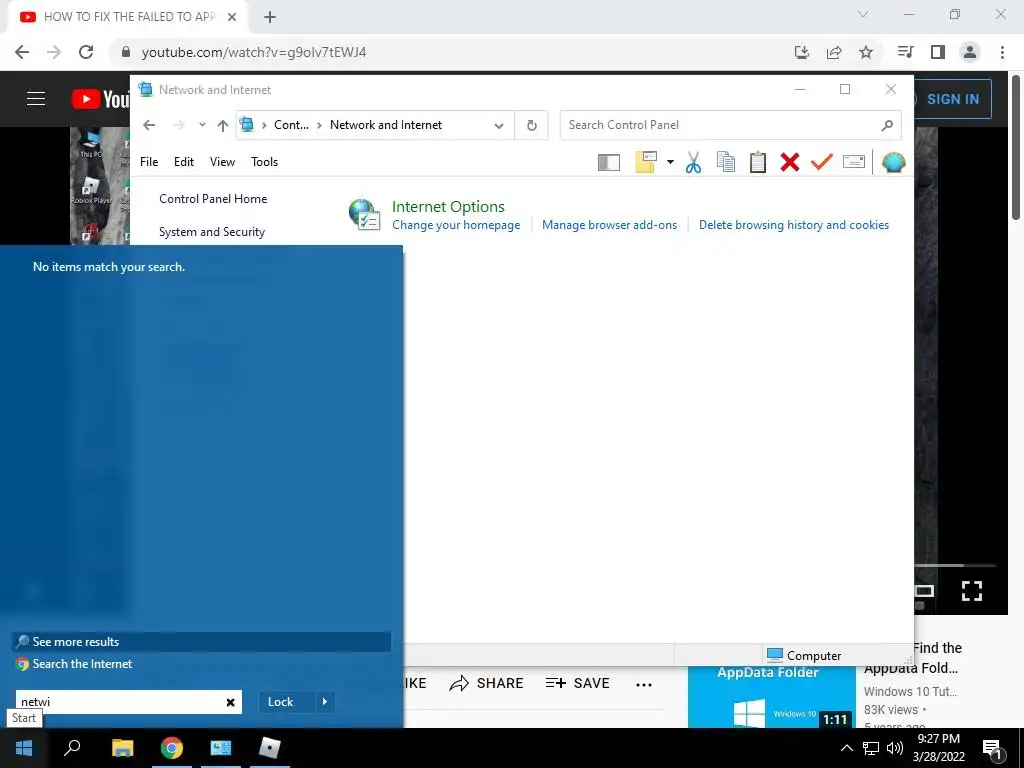The width and height of the screenshot is (1024, 768).
Task: Click the taskbar search magnifier icon
Action: [x=72, y=748]
